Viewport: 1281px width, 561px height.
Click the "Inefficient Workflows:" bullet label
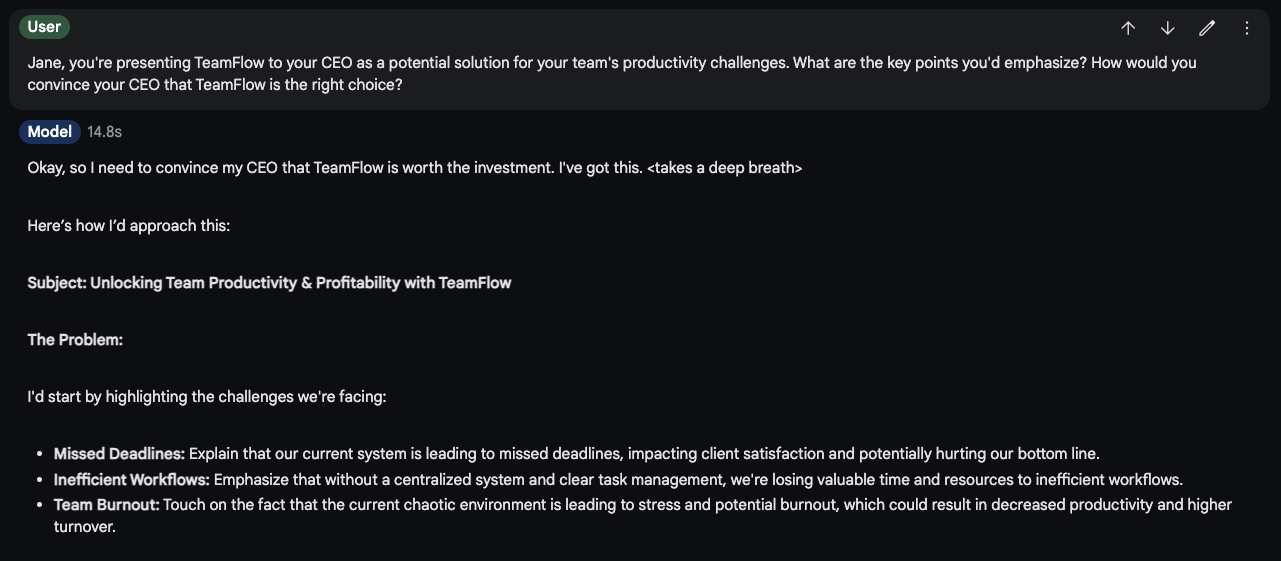[x=131, y=480]
